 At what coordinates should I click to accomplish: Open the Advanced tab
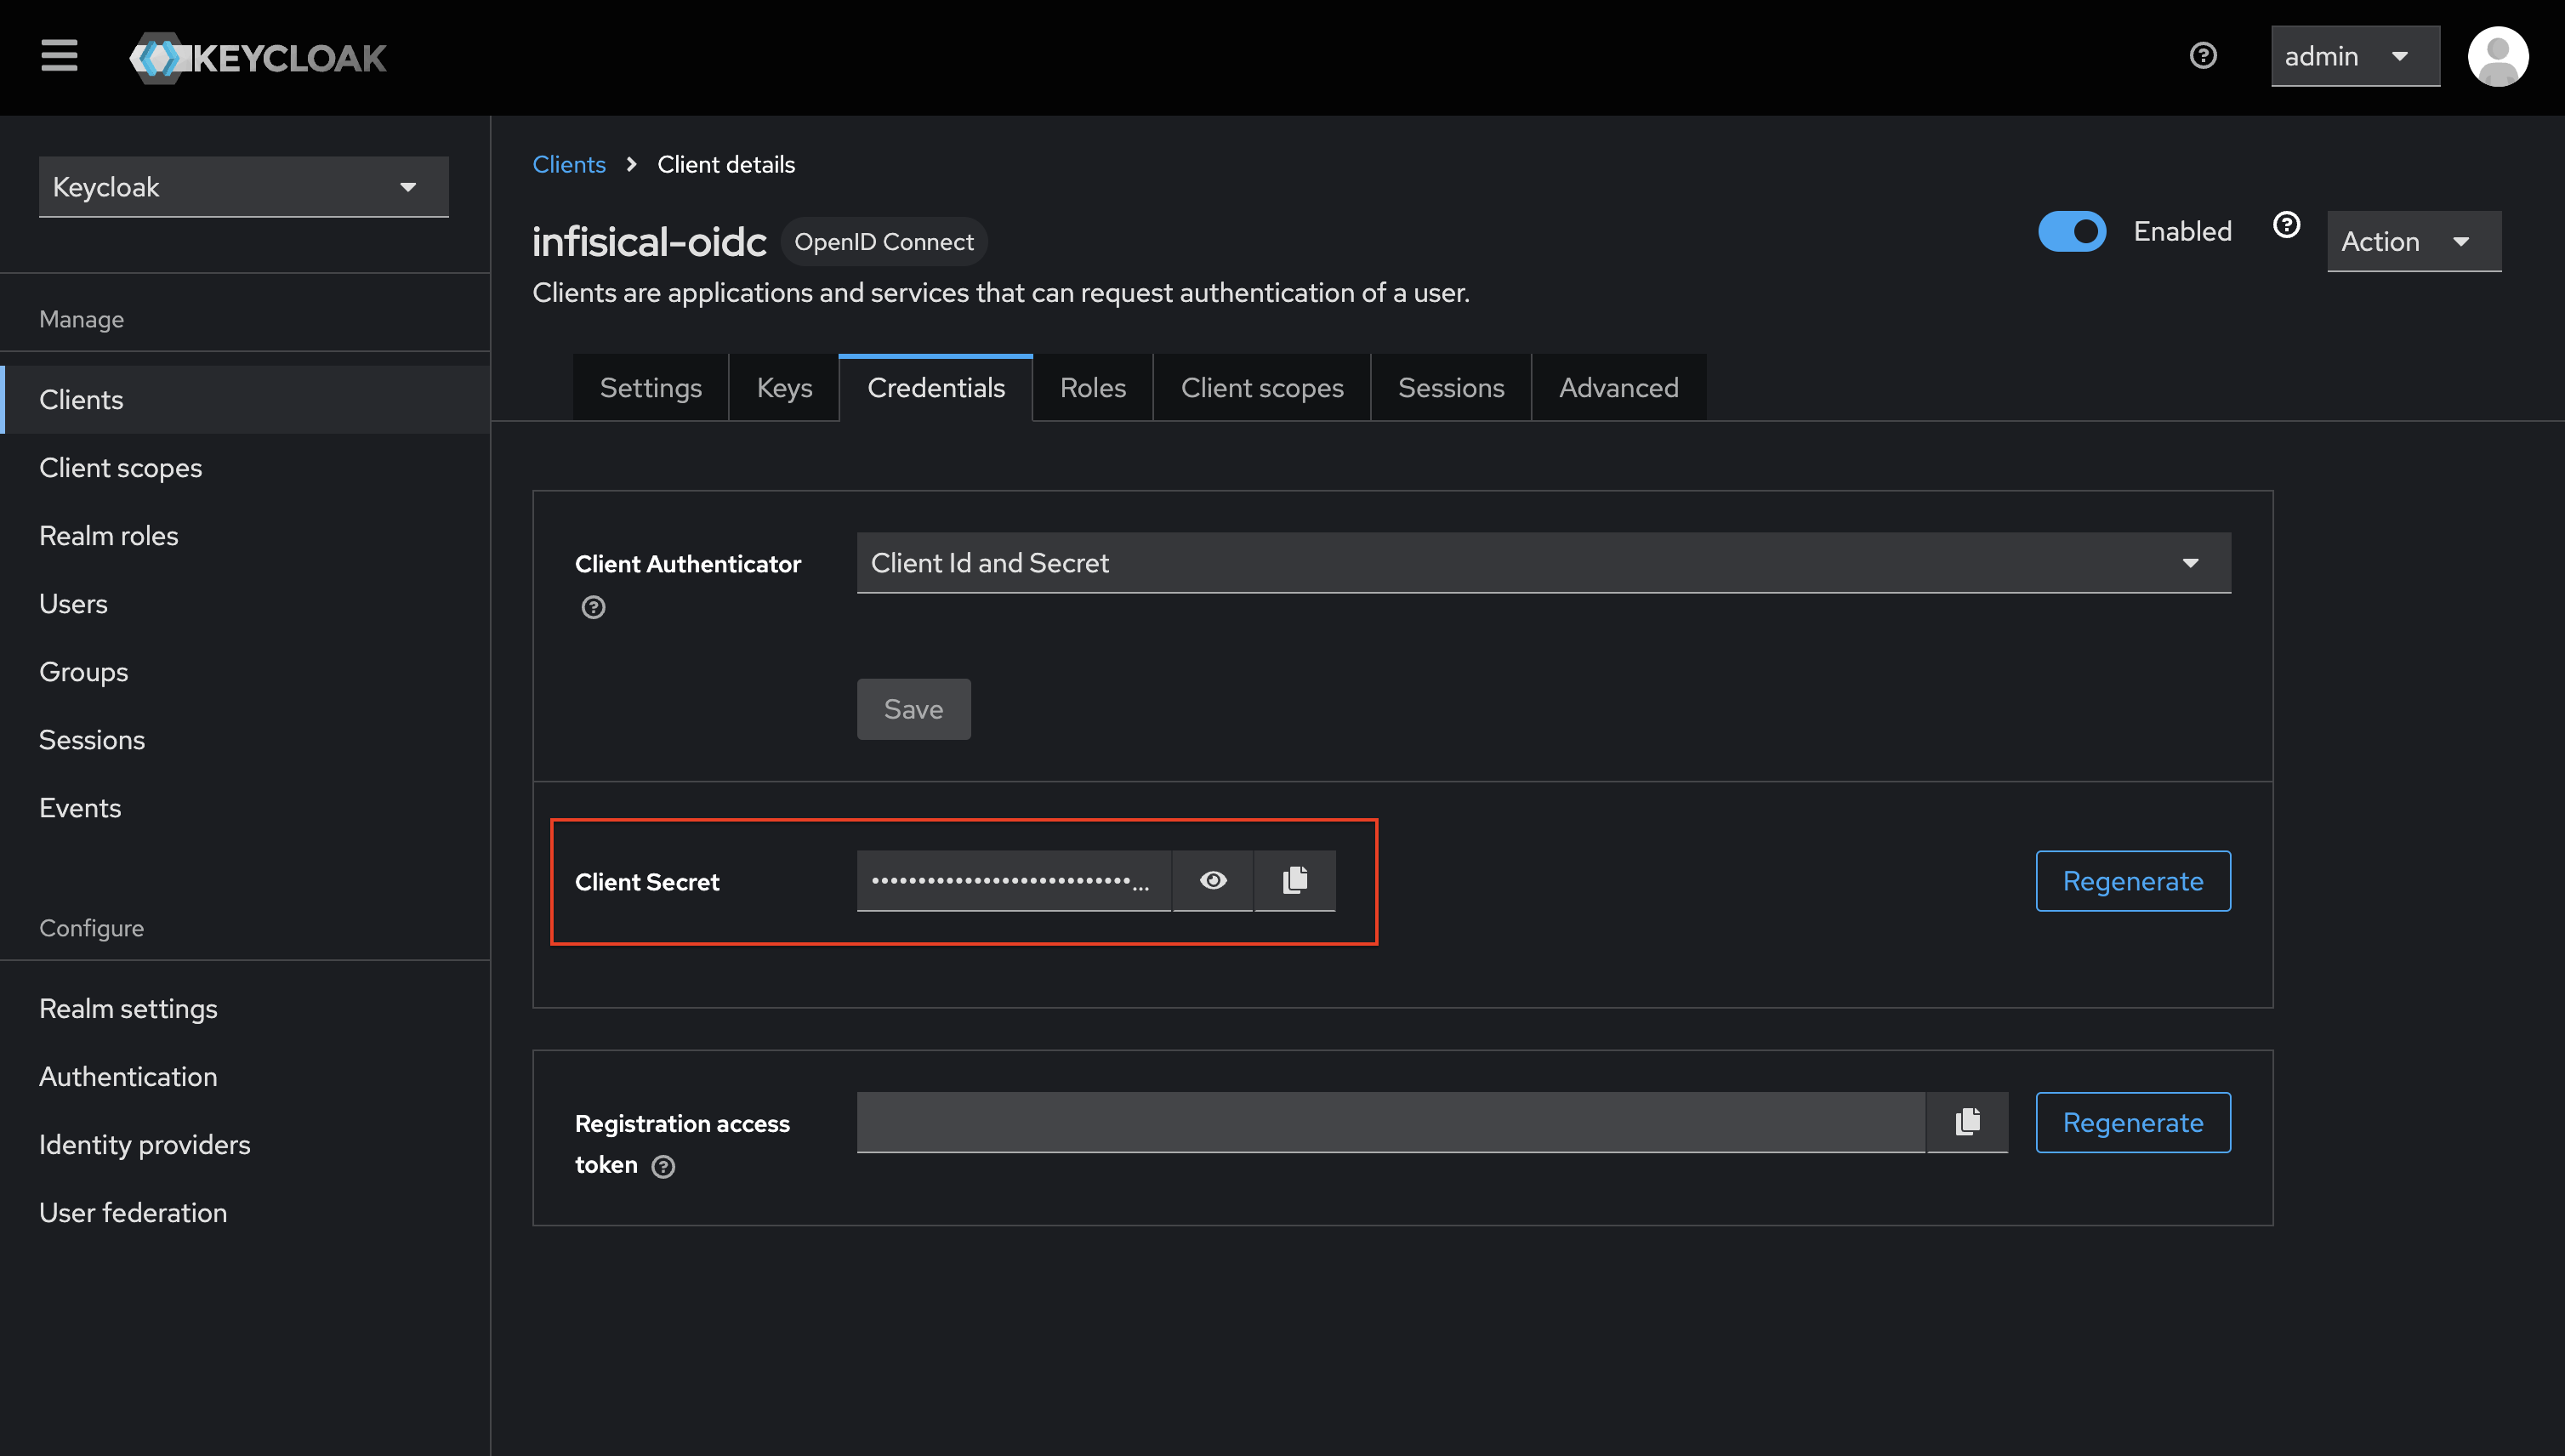tap(1619, 388)
